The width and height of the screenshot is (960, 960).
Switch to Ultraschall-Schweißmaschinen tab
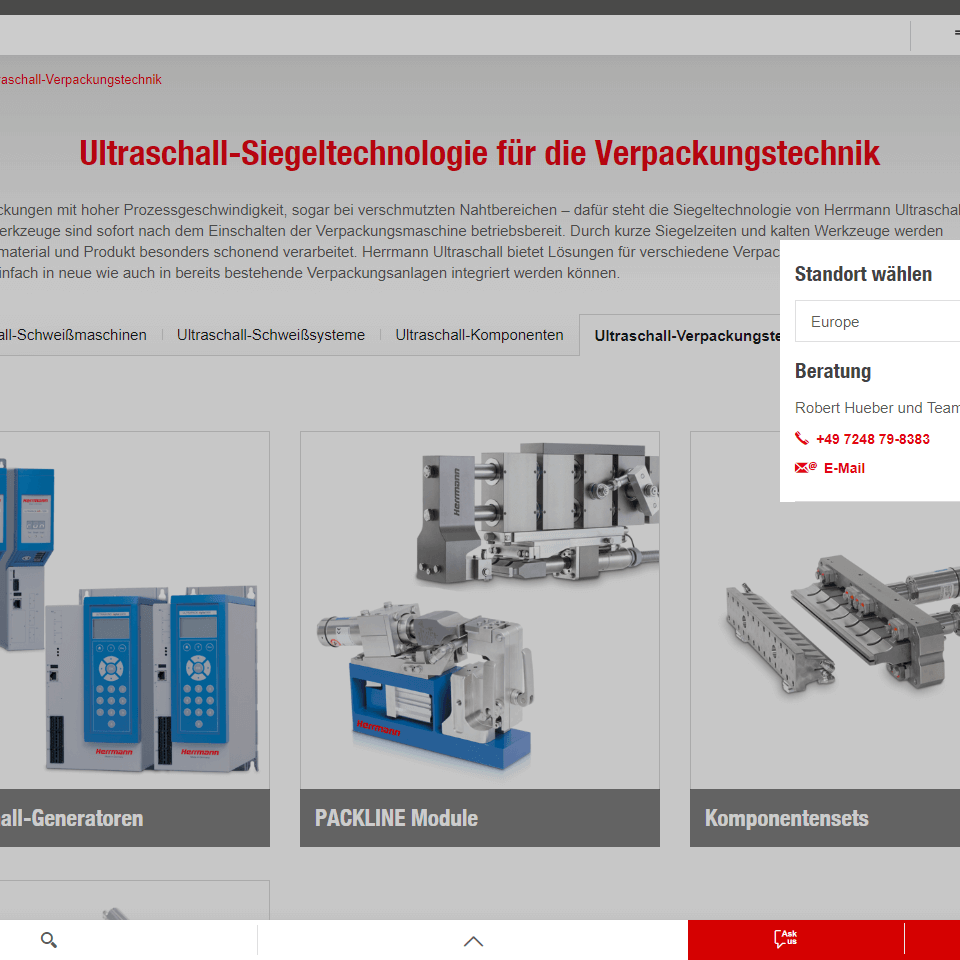point(73,335)
